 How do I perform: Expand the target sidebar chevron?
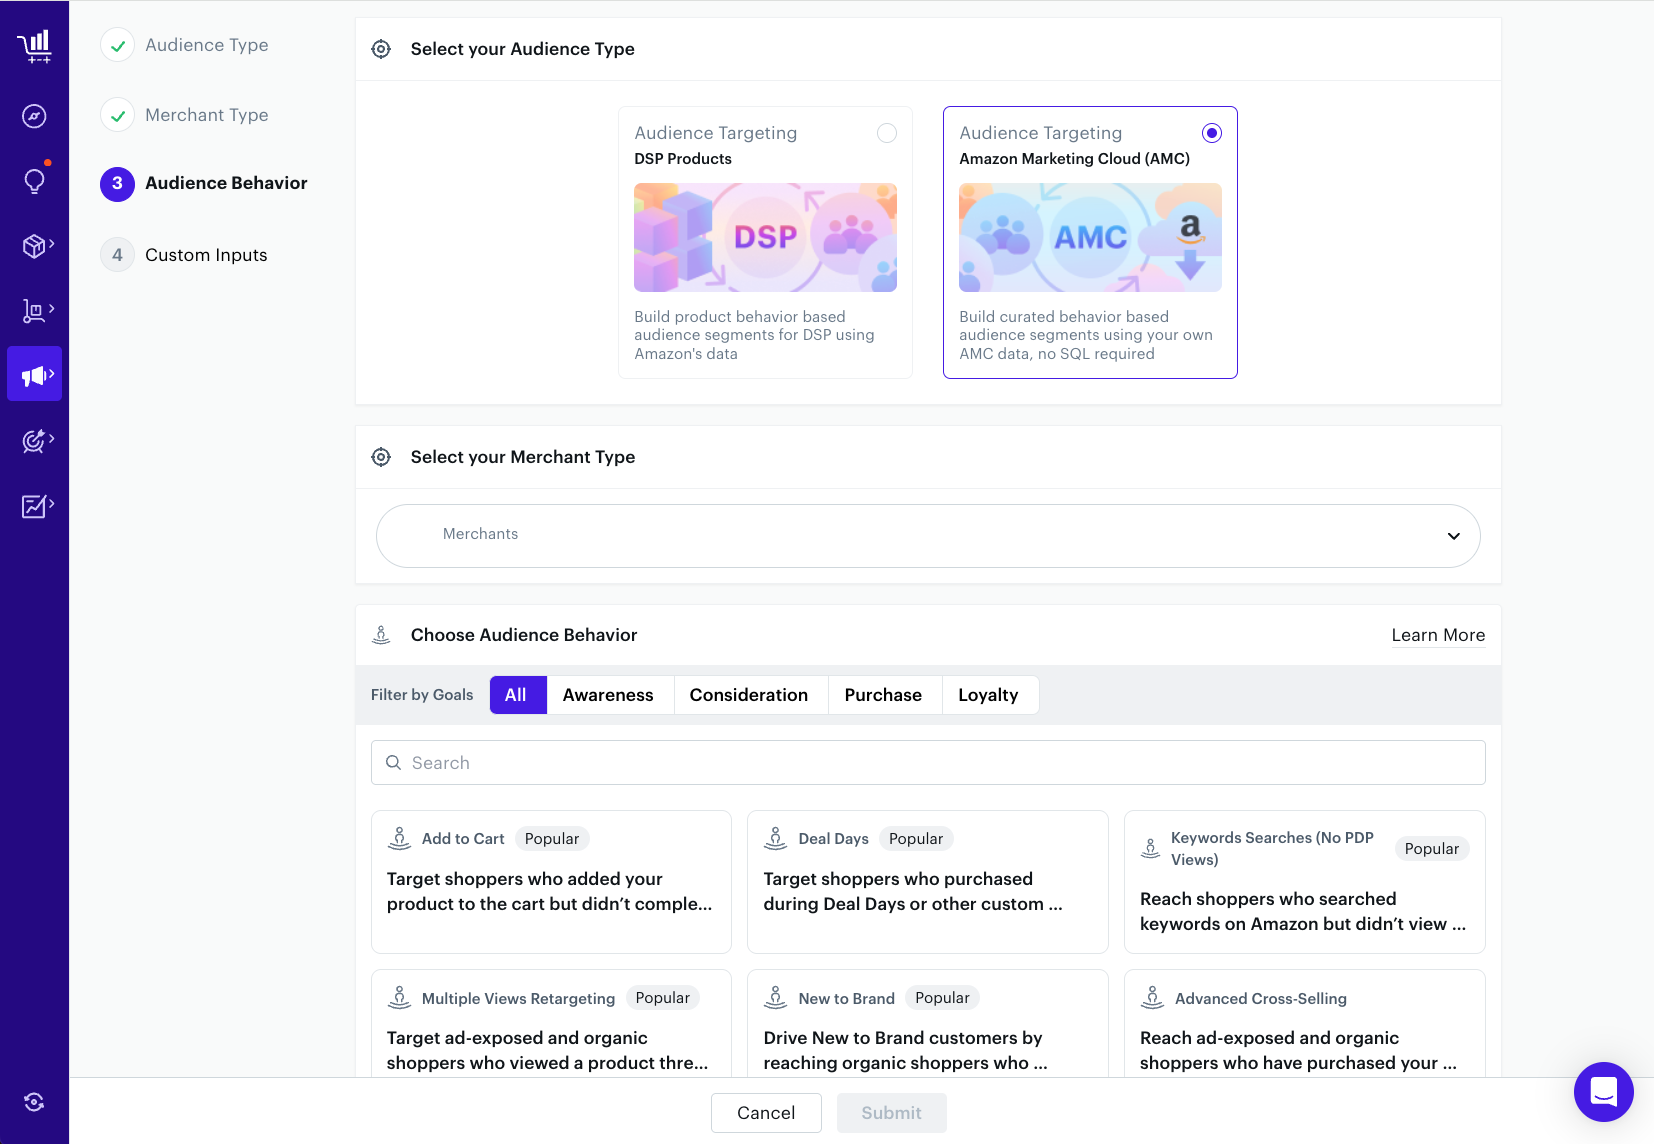pyautogui.click(x=51, y=439)
